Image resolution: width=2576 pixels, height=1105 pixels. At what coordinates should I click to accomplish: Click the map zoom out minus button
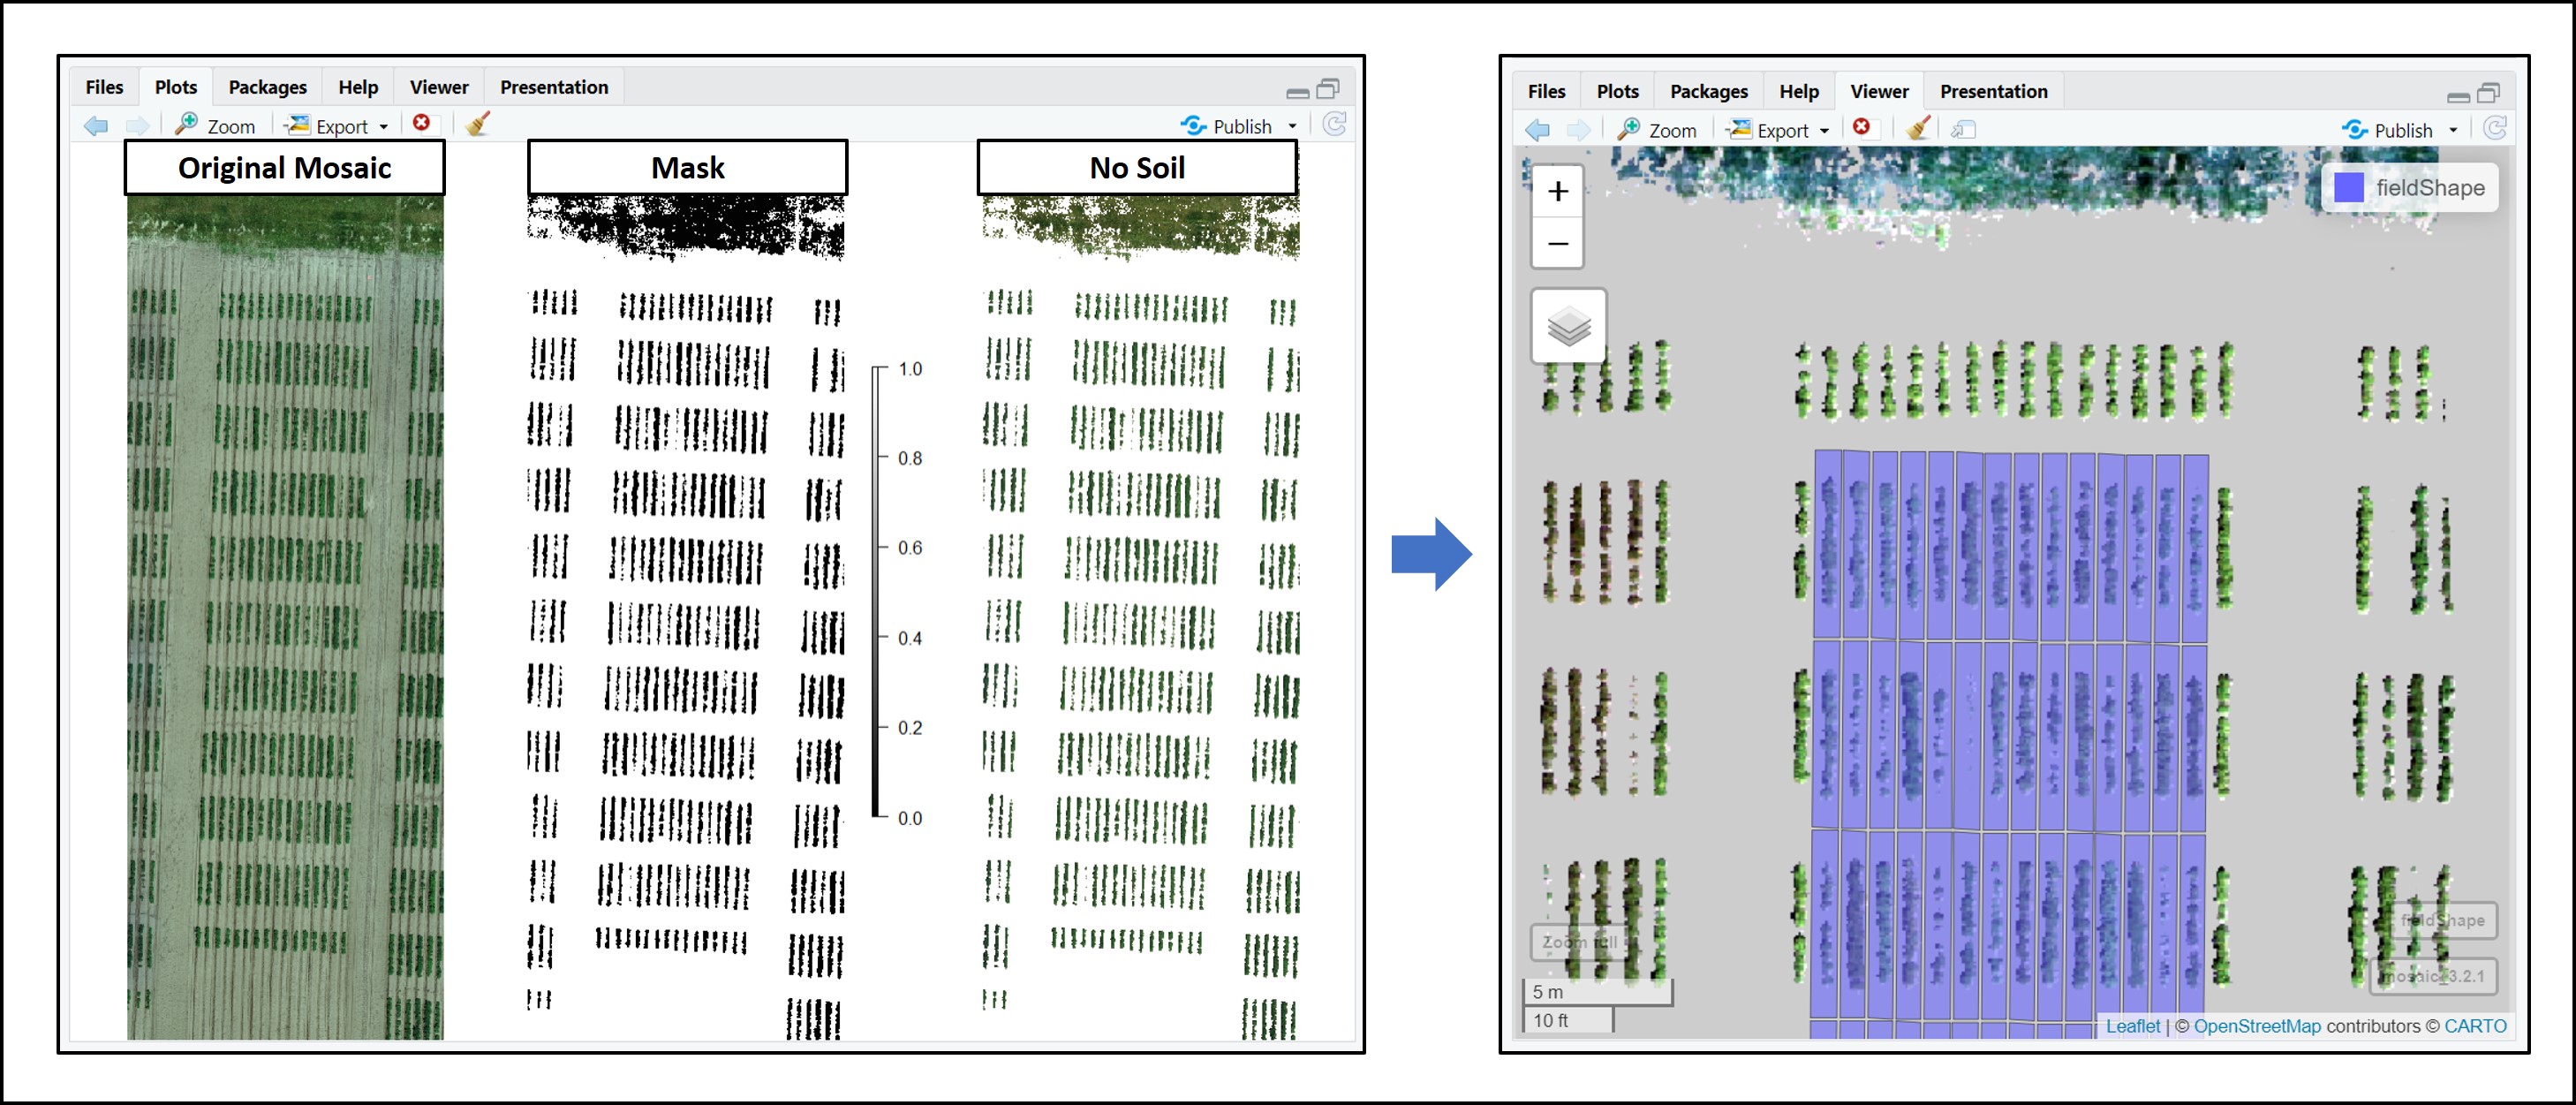(1557, 244)
